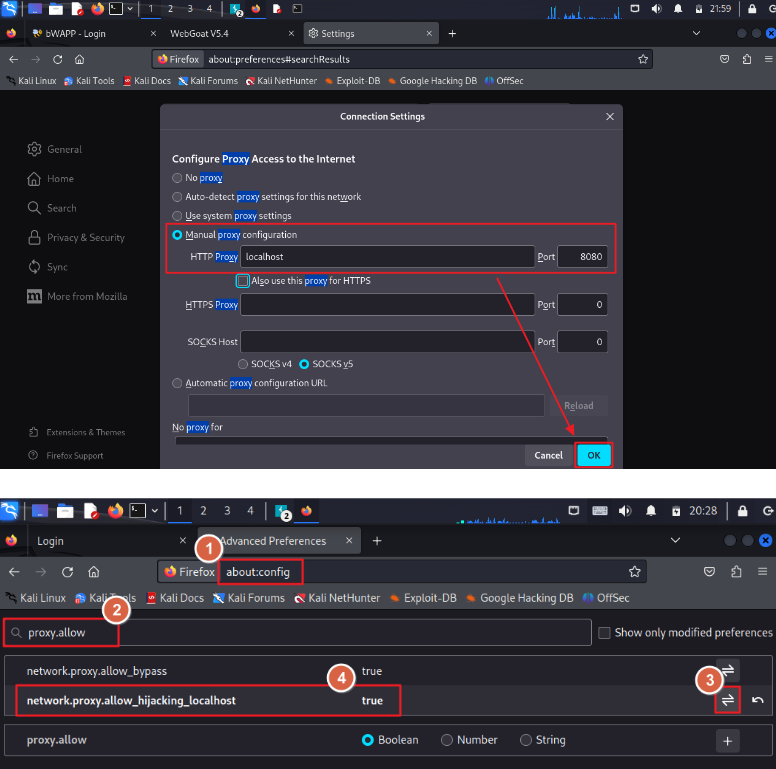
Task: Open Pocket icon in upper Firefox toolbar
Action: coord(724,59)
